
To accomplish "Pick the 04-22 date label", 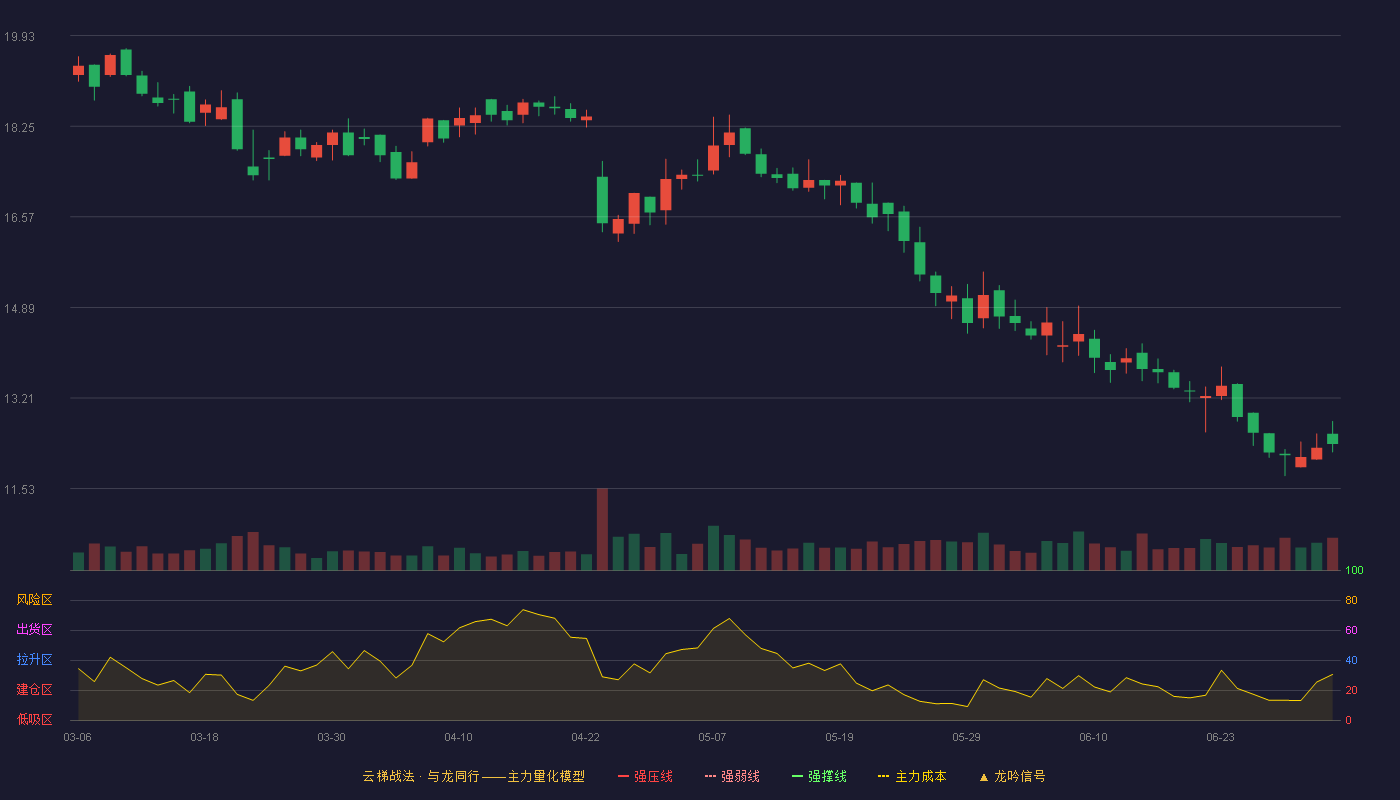I will (x=585, y=737).
